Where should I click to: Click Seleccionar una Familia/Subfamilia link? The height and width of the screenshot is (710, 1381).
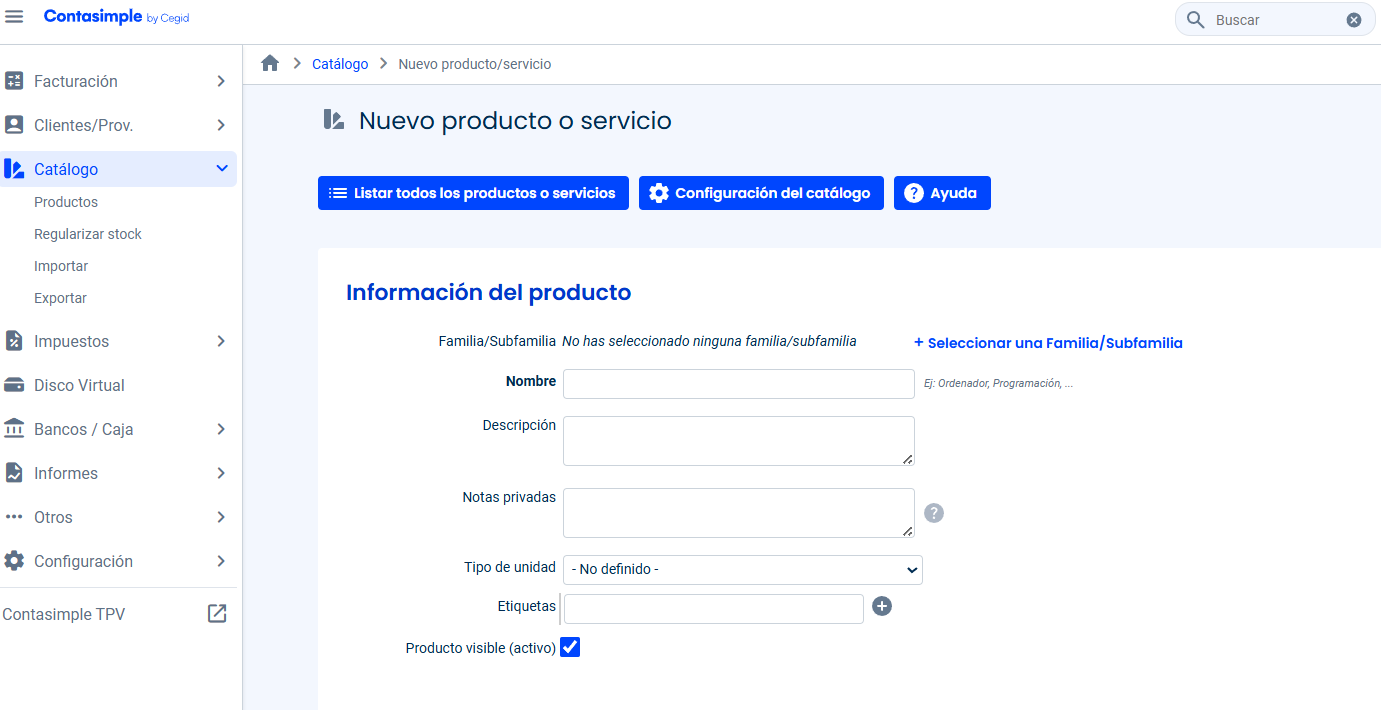click(1048, 343)
